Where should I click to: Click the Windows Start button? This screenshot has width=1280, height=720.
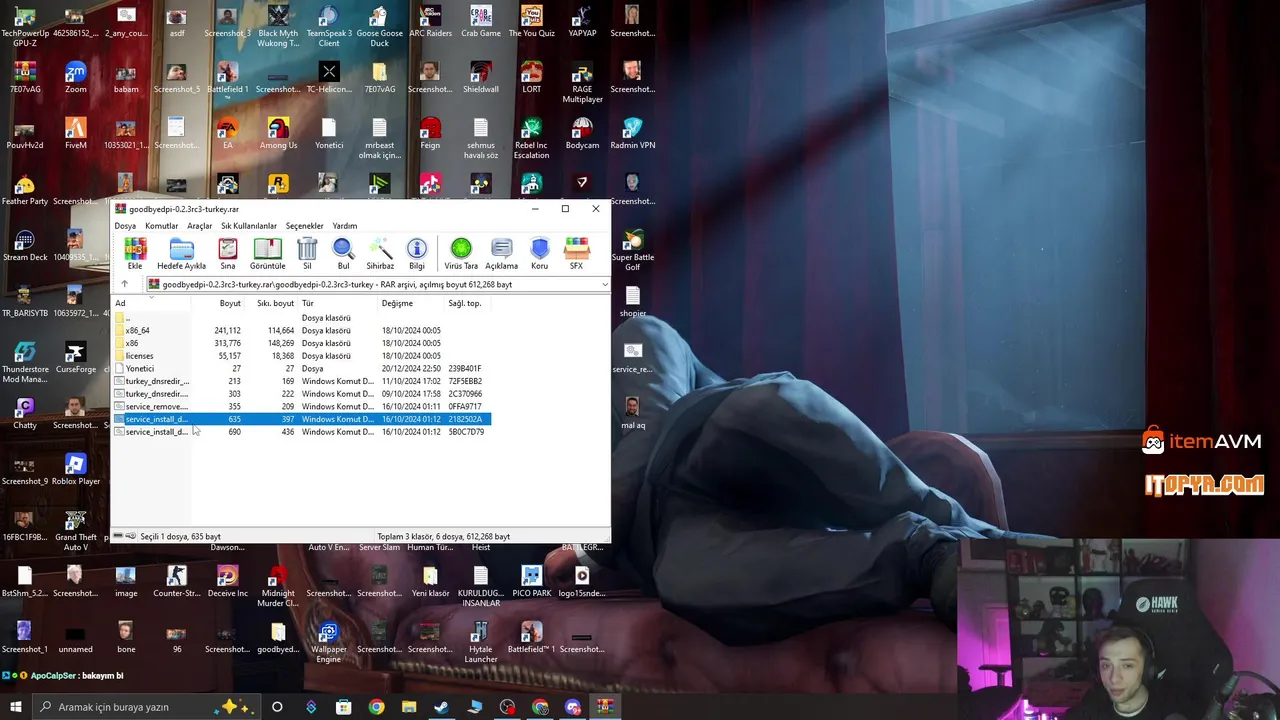click(x=15, y=707)
